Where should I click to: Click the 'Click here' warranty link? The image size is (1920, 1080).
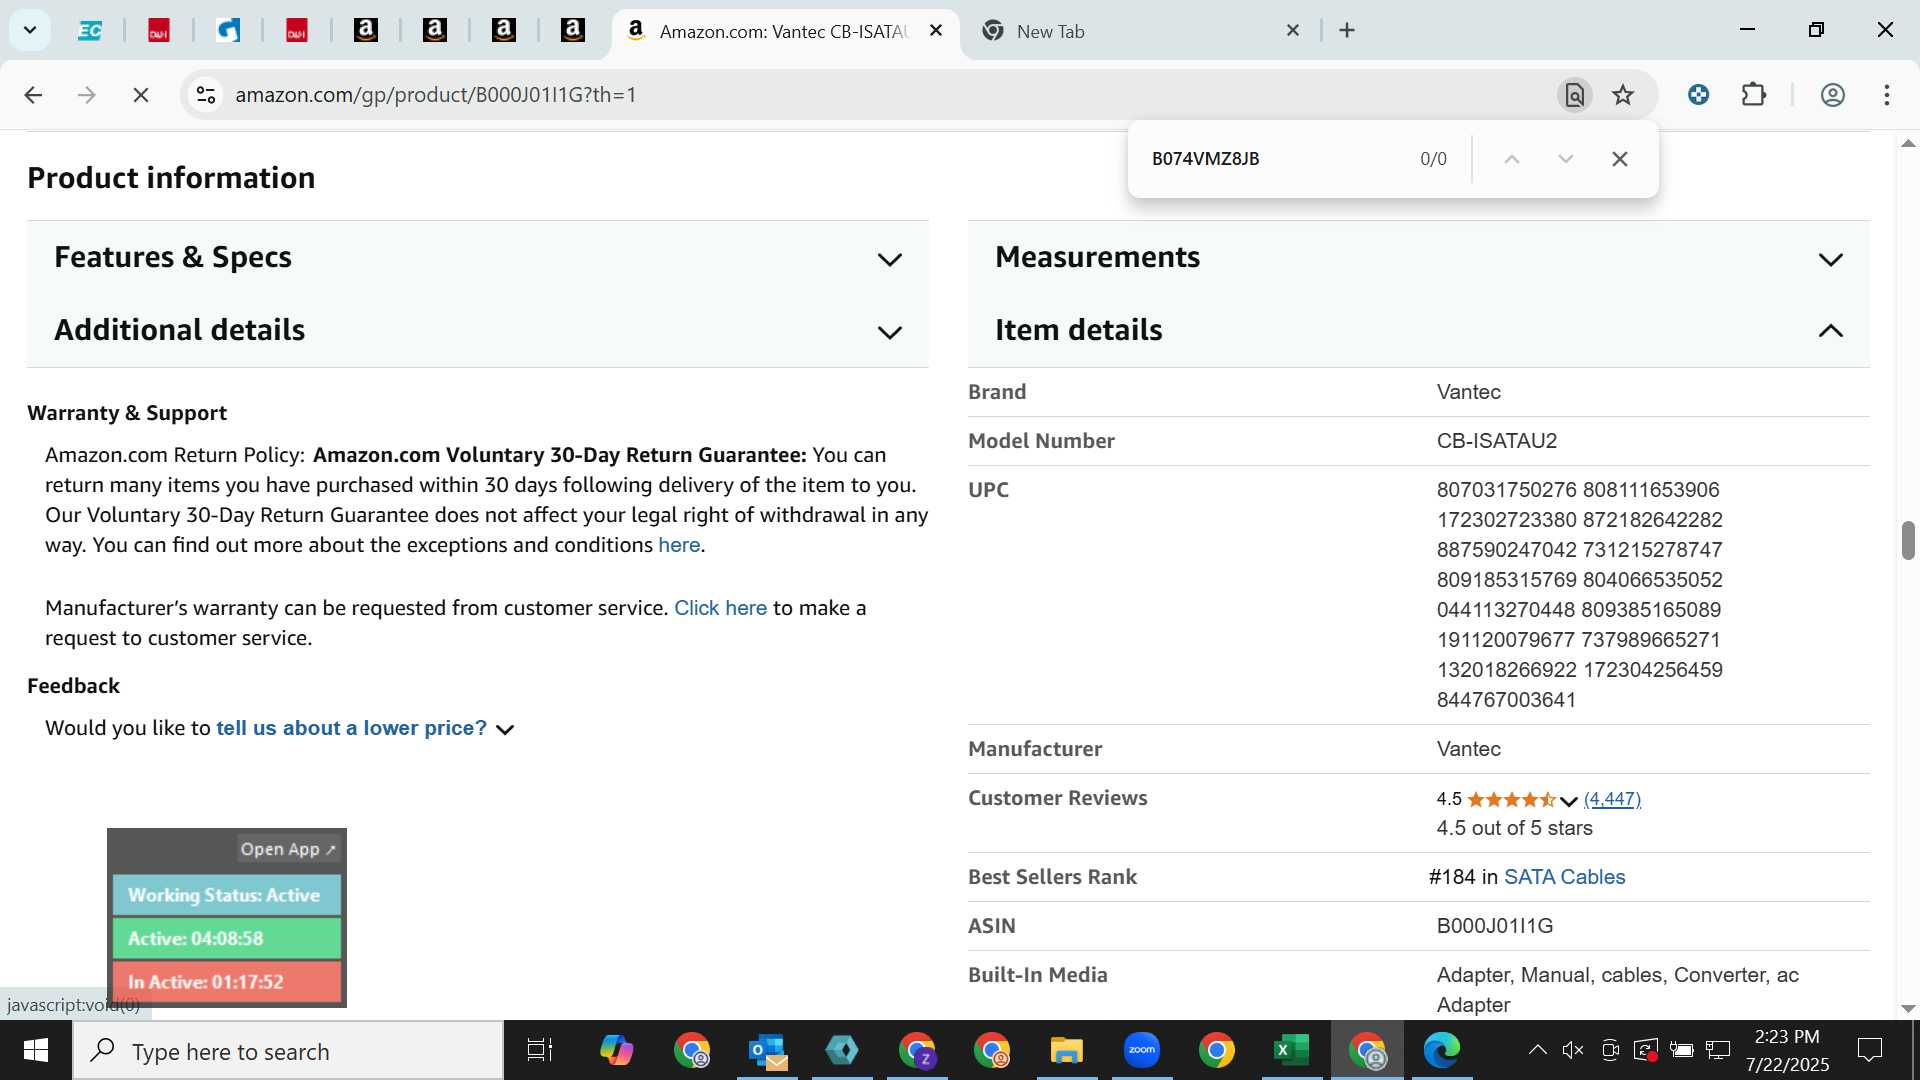click(x=720, y=609)
